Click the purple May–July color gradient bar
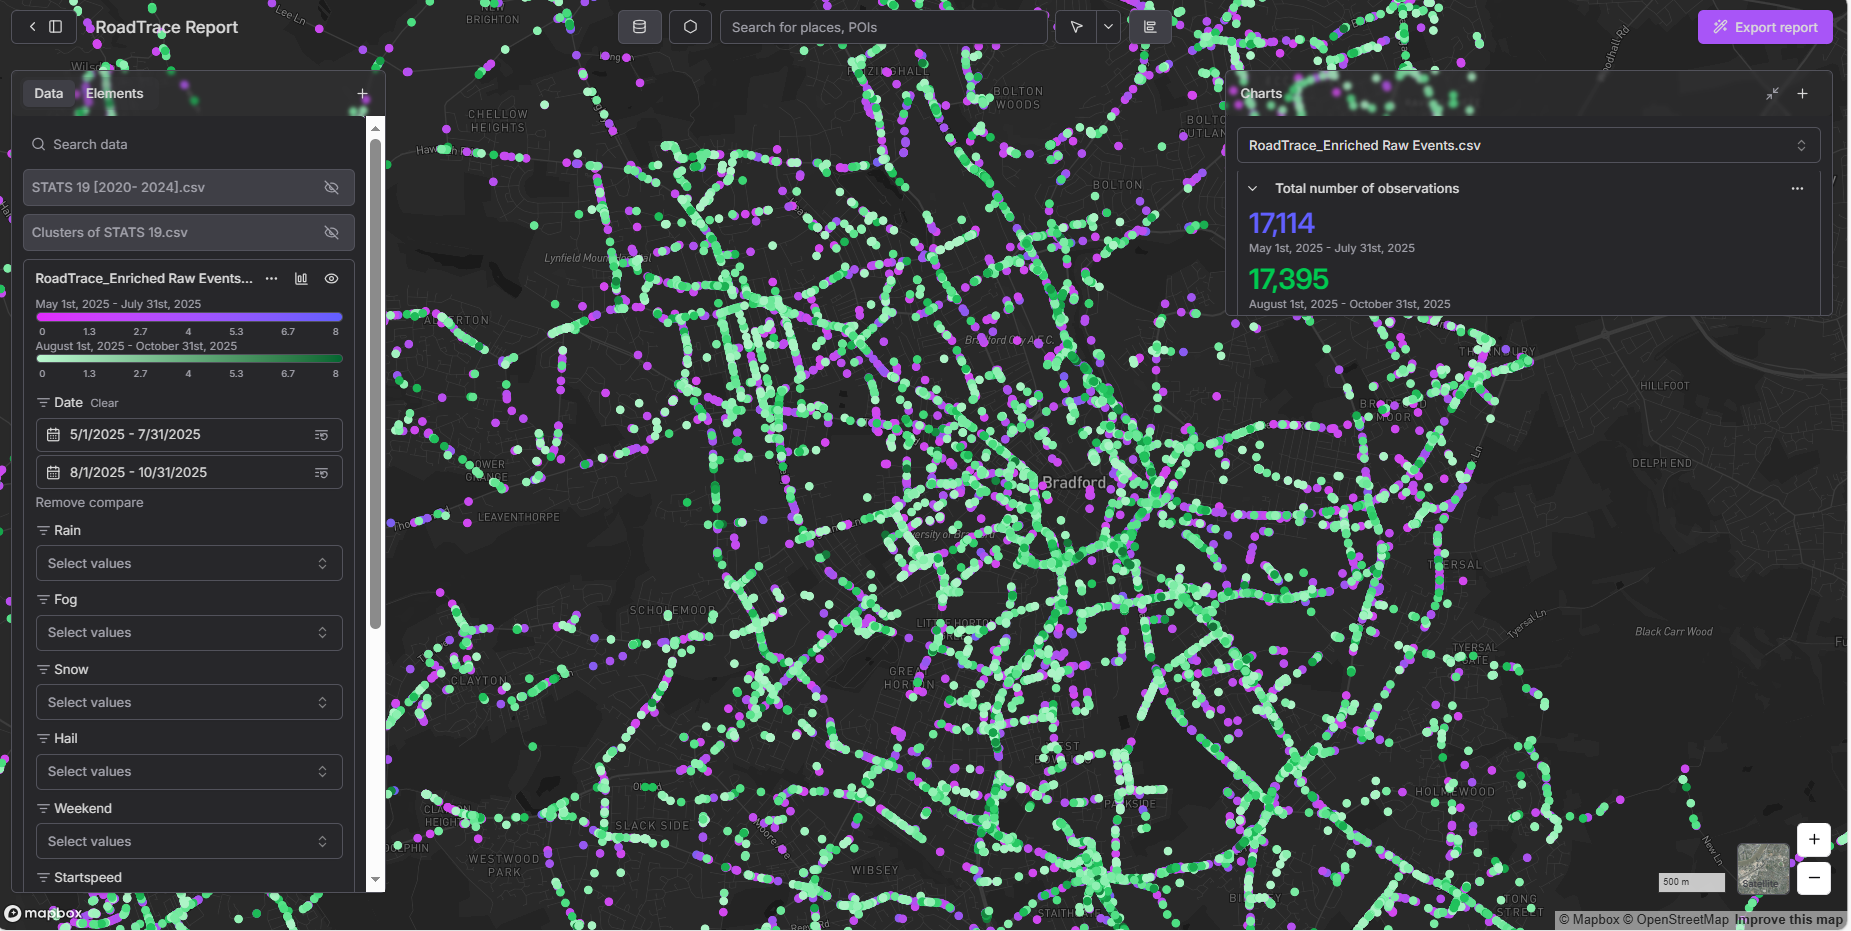1851x931 pixels. 189,317
